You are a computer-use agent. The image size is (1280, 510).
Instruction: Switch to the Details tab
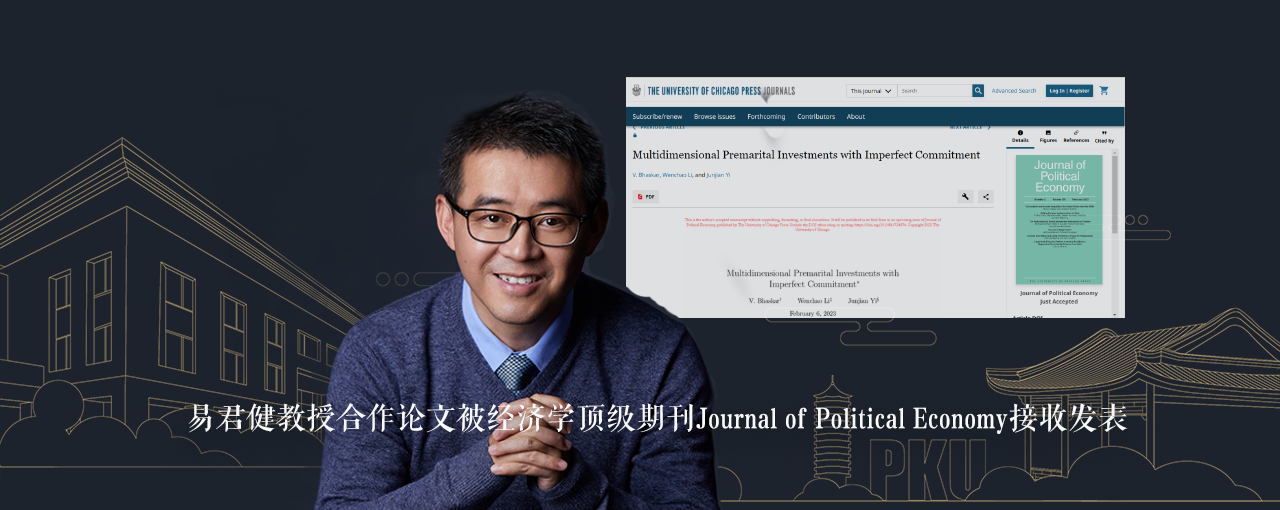1020,137
